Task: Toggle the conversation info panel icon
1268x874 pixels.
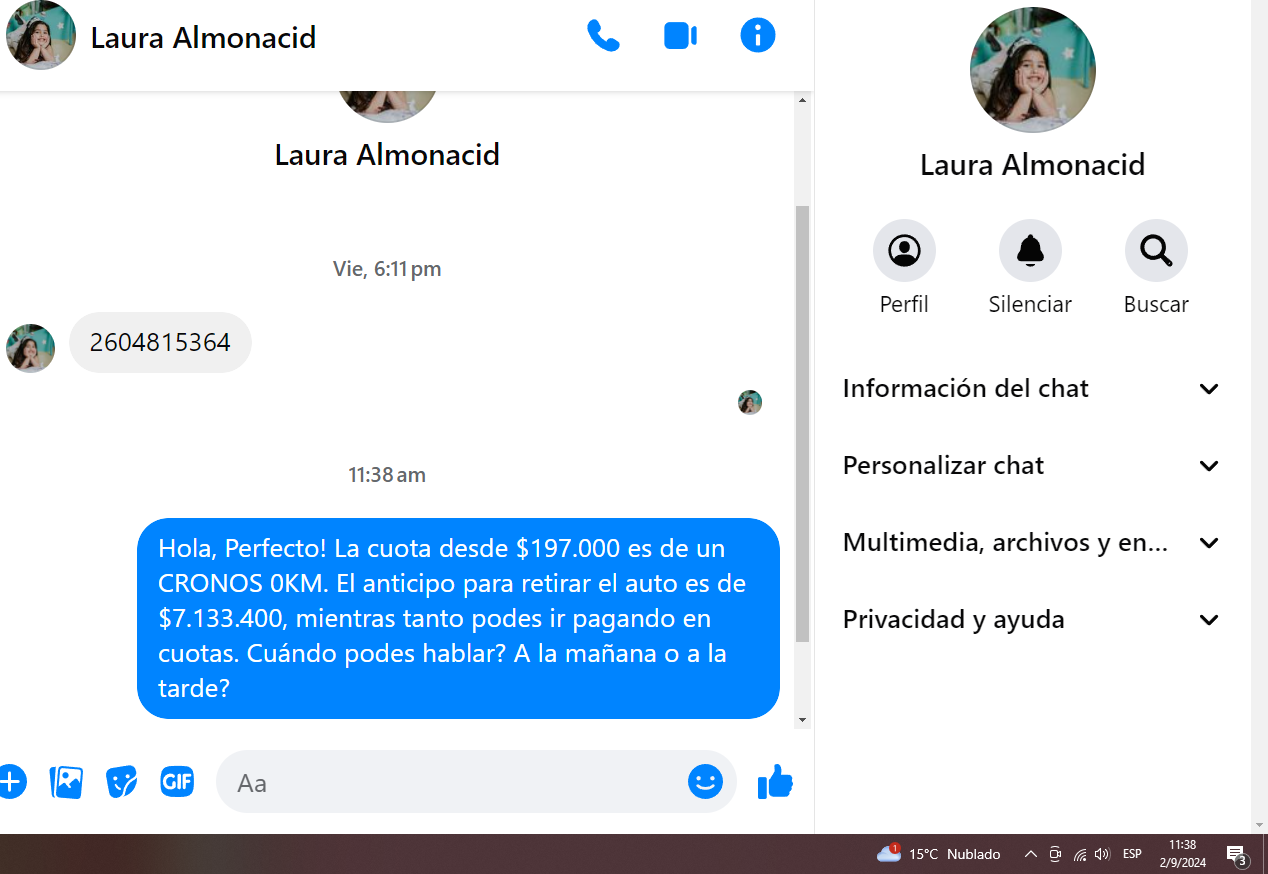Action: [758, 36]
